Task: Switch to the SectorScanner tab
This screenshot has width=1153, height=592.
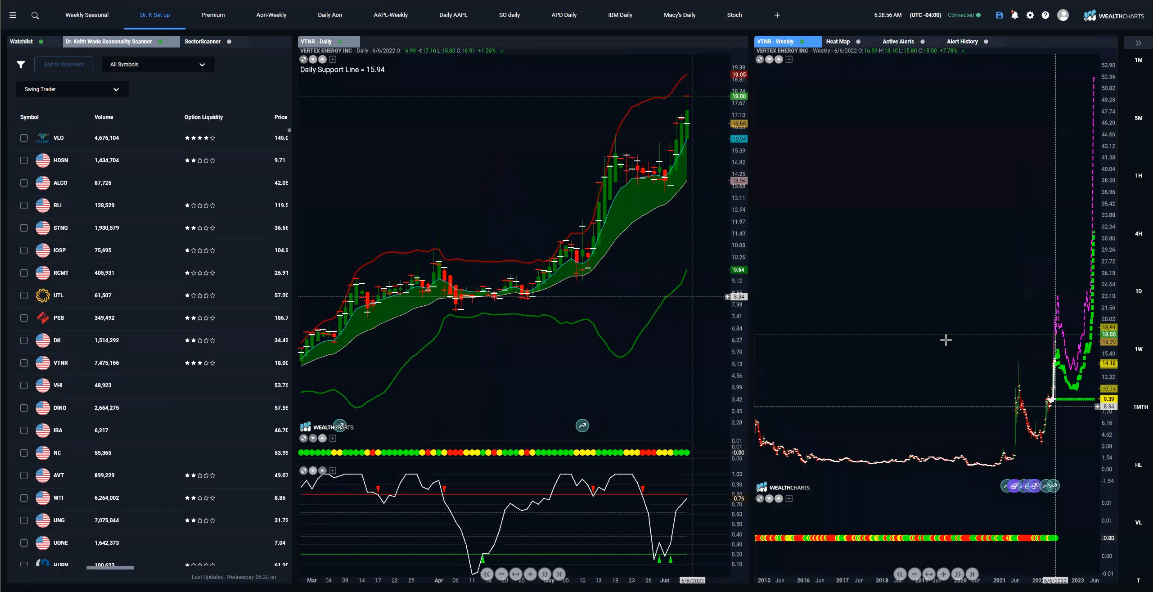Action: (203, 42)
